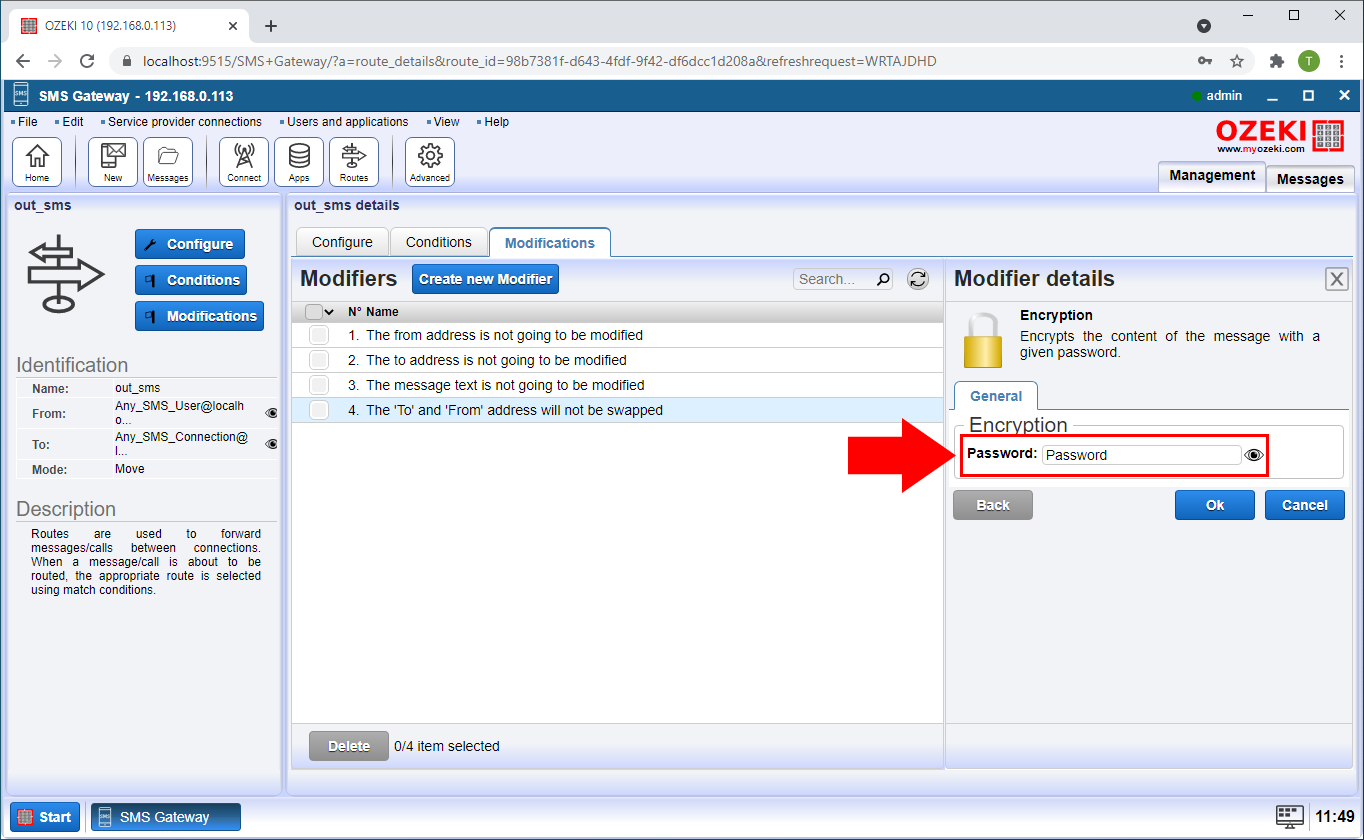Open the Start menu button
Viewport: 1364px width, 840px height.
point(46,817)
